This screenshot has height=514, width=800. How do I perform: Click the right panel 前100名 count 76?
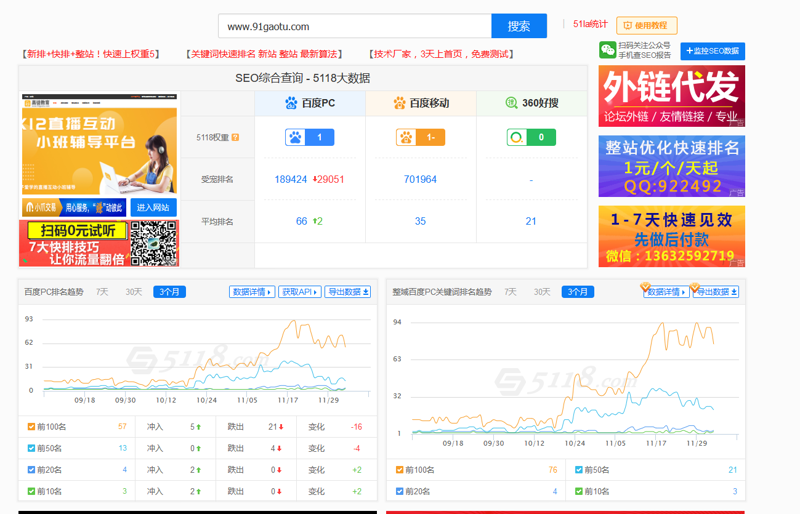click(x=553, y=470)
